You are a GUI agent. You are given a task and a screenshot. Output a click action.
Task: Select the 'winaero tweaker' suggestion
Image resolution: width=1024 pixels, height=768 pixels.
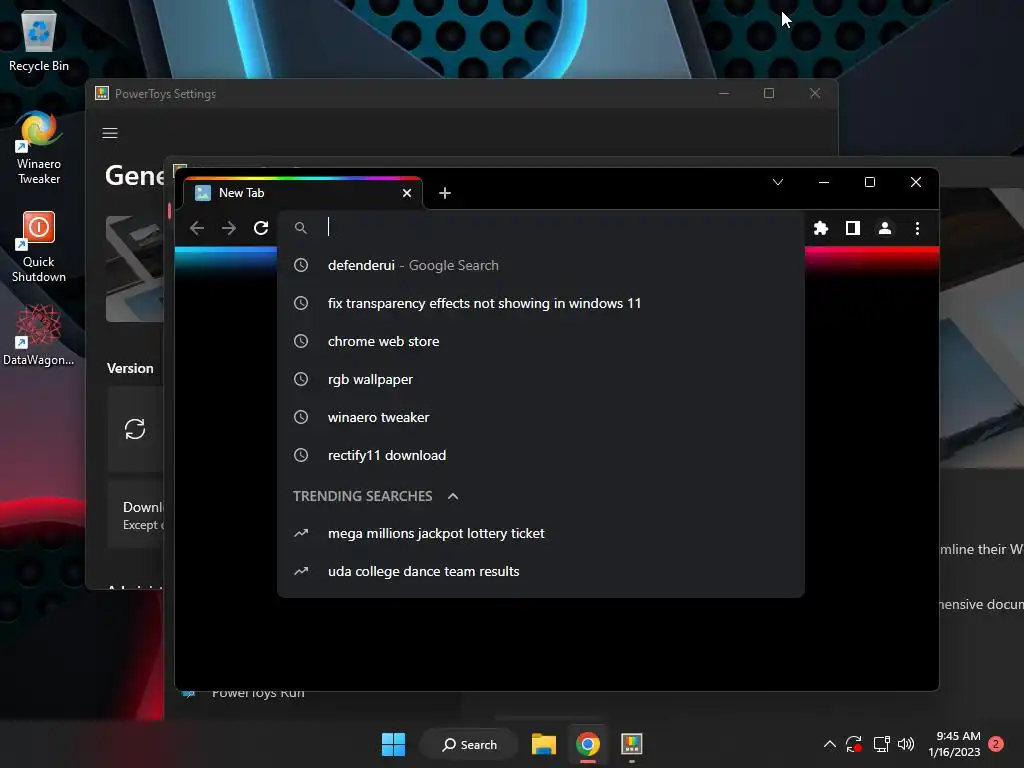pyautogui.click(x=541, y=417)
